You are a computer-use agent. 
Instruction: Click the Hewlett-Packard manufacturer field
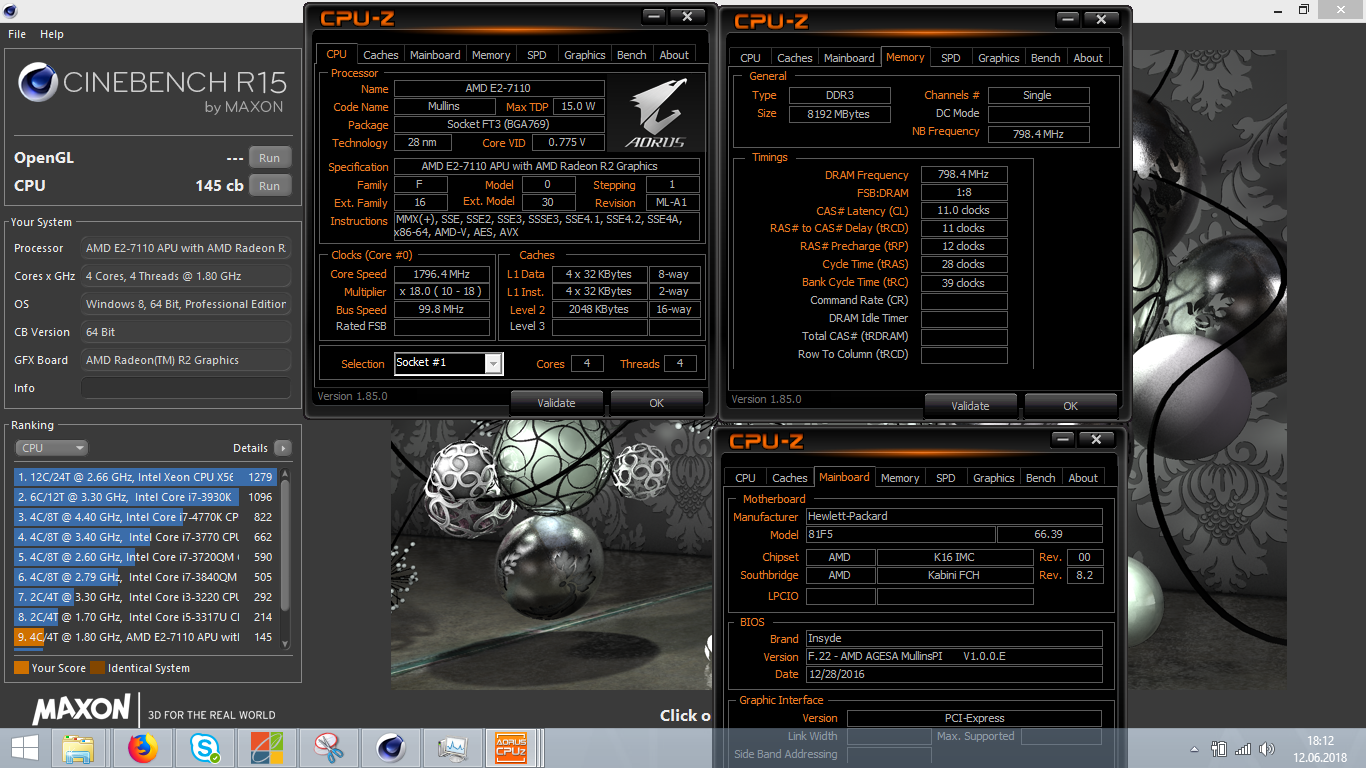954,517
